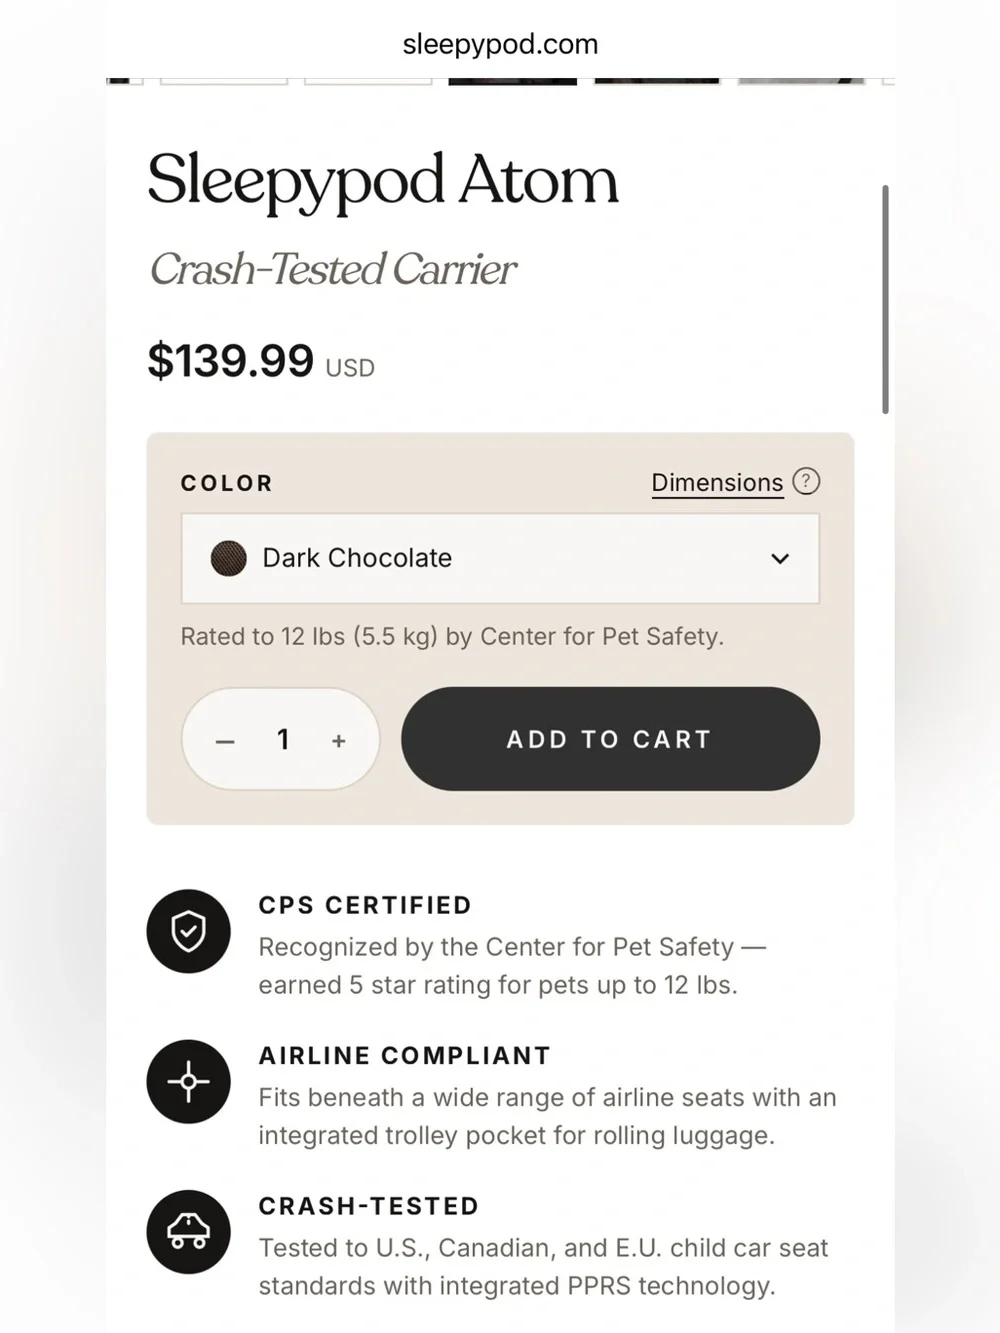Screen dimensions: 1000x1333
Task: Click the Dark Chocolate color swatch
Action: [x=229, y=559]
